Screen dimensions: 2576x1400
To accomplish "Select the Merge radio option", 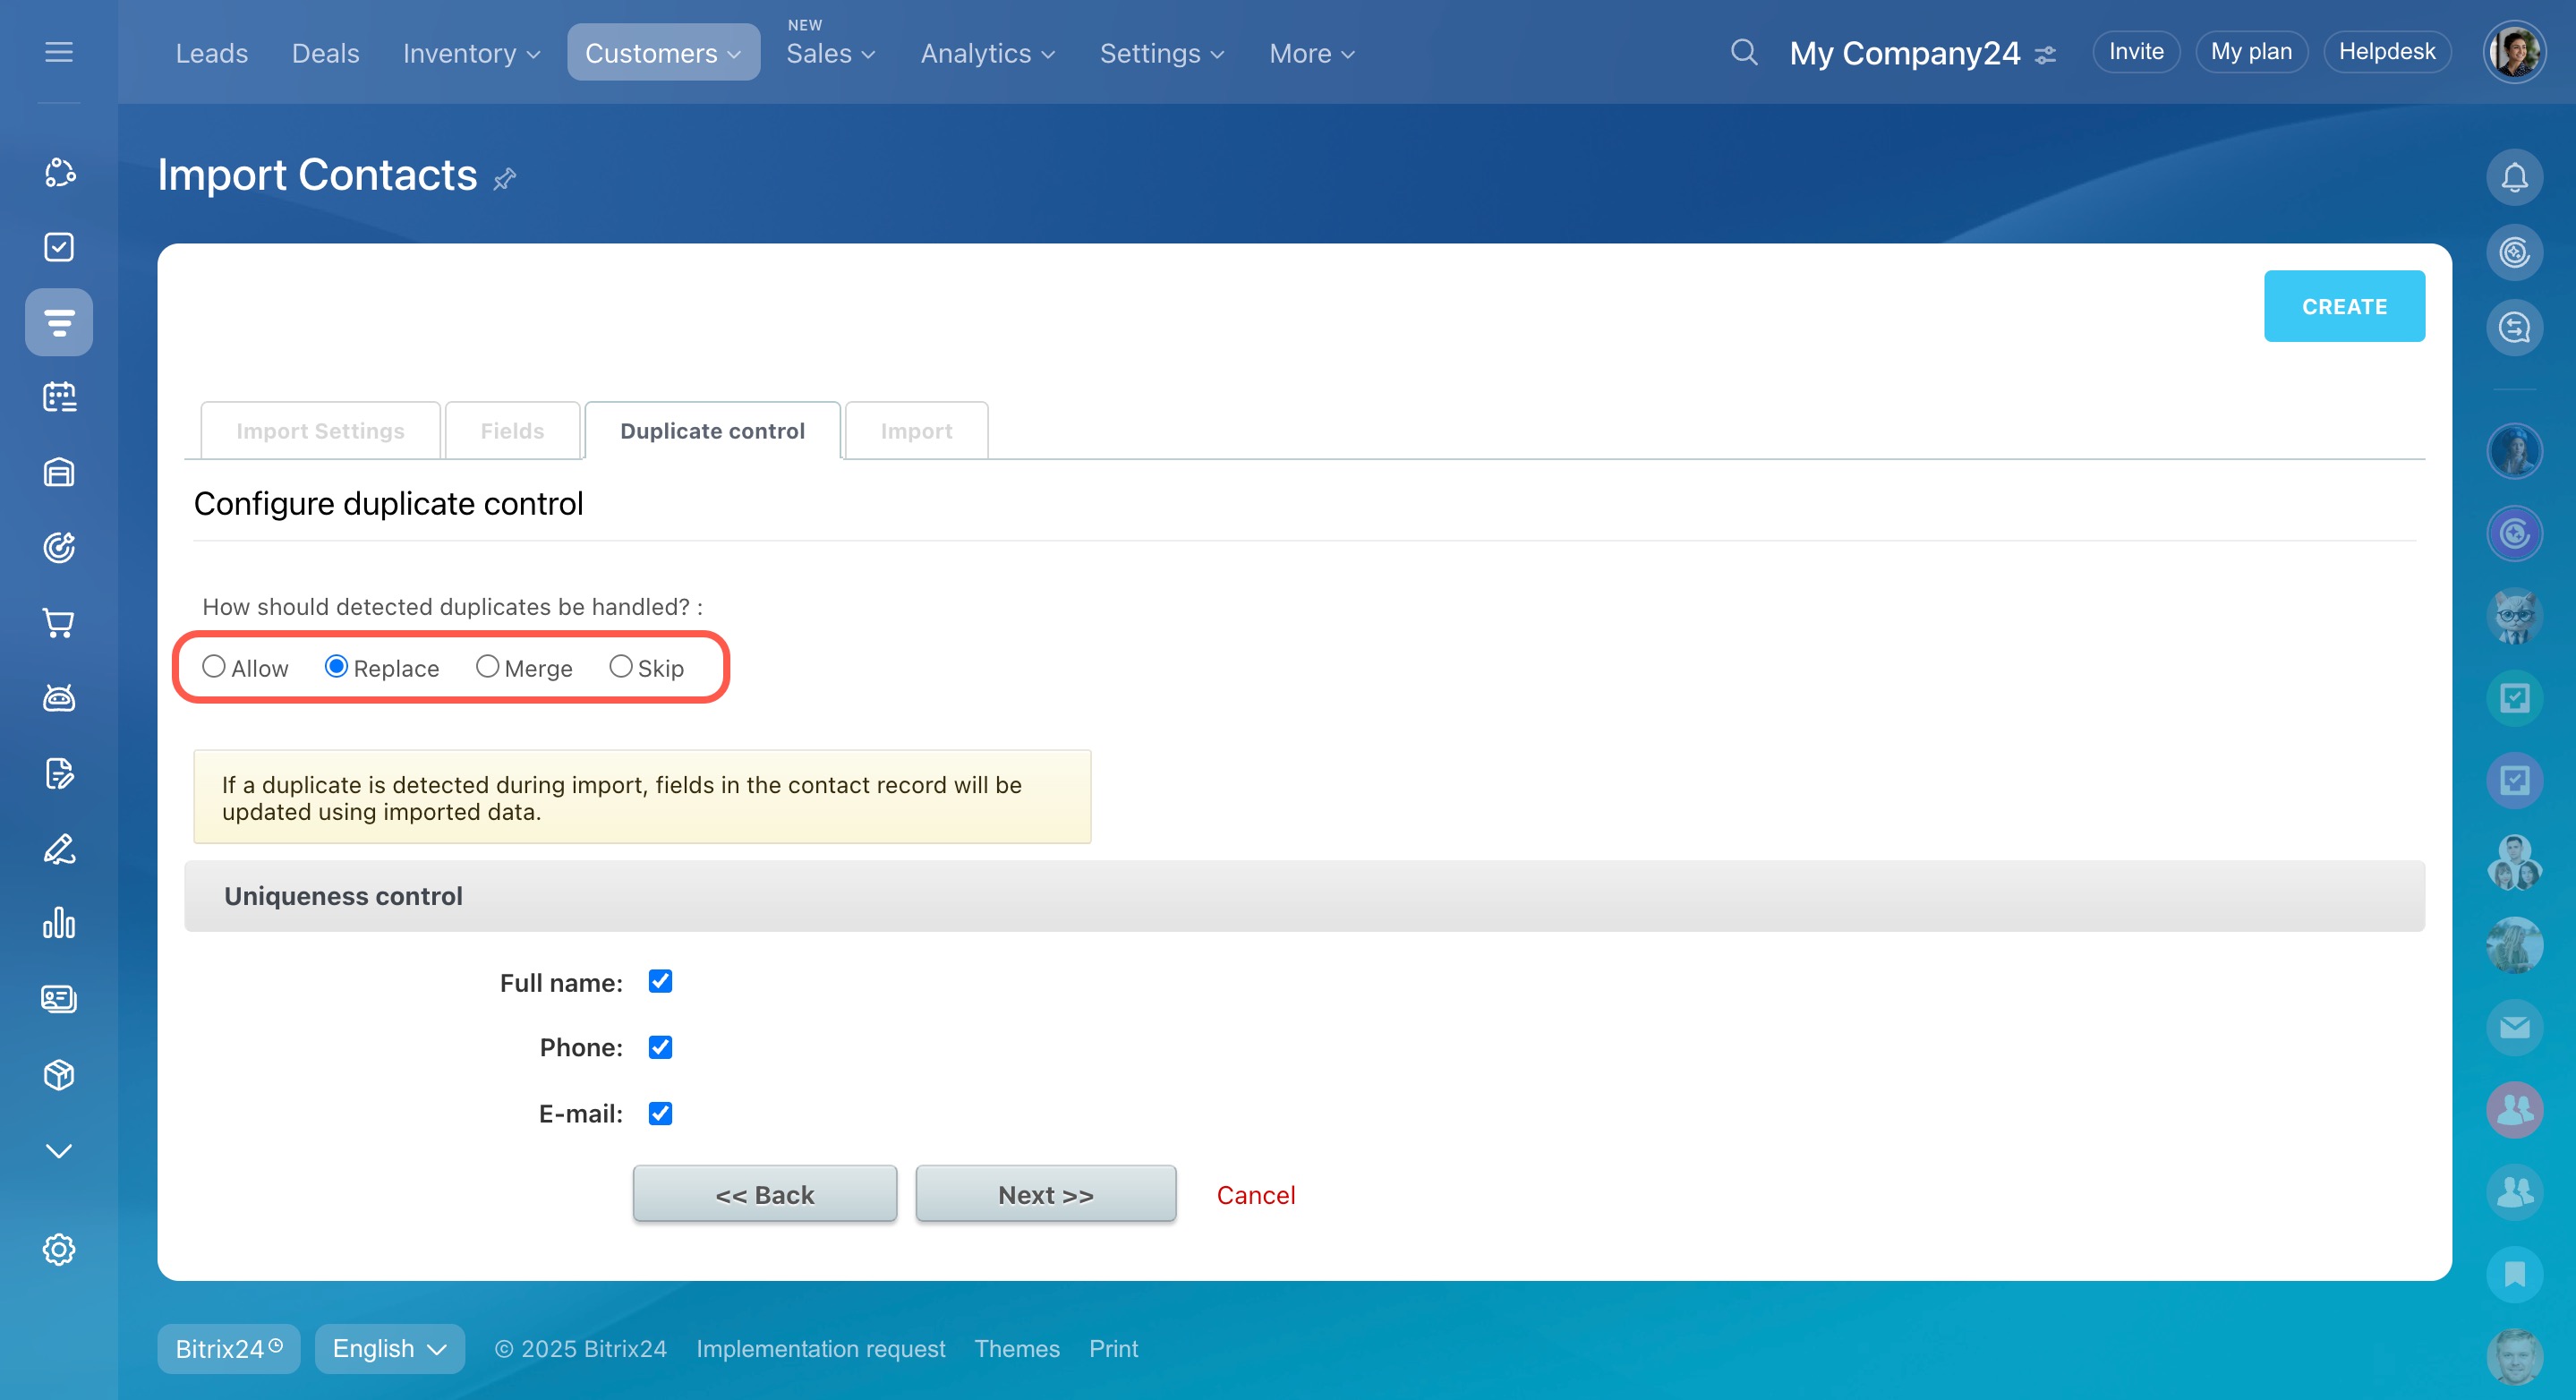I will [487, 667].
